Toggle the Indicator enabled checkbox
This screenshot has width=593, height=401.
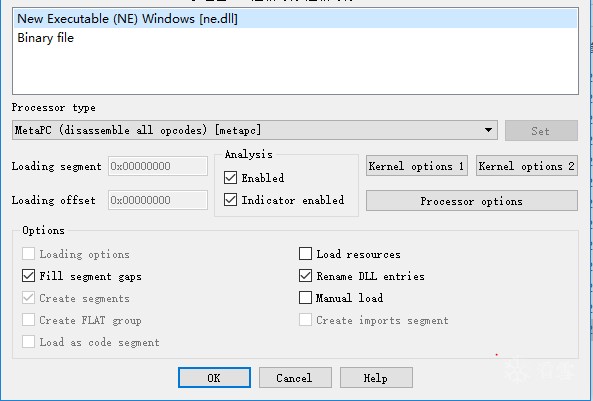click(x=230, y=199)
